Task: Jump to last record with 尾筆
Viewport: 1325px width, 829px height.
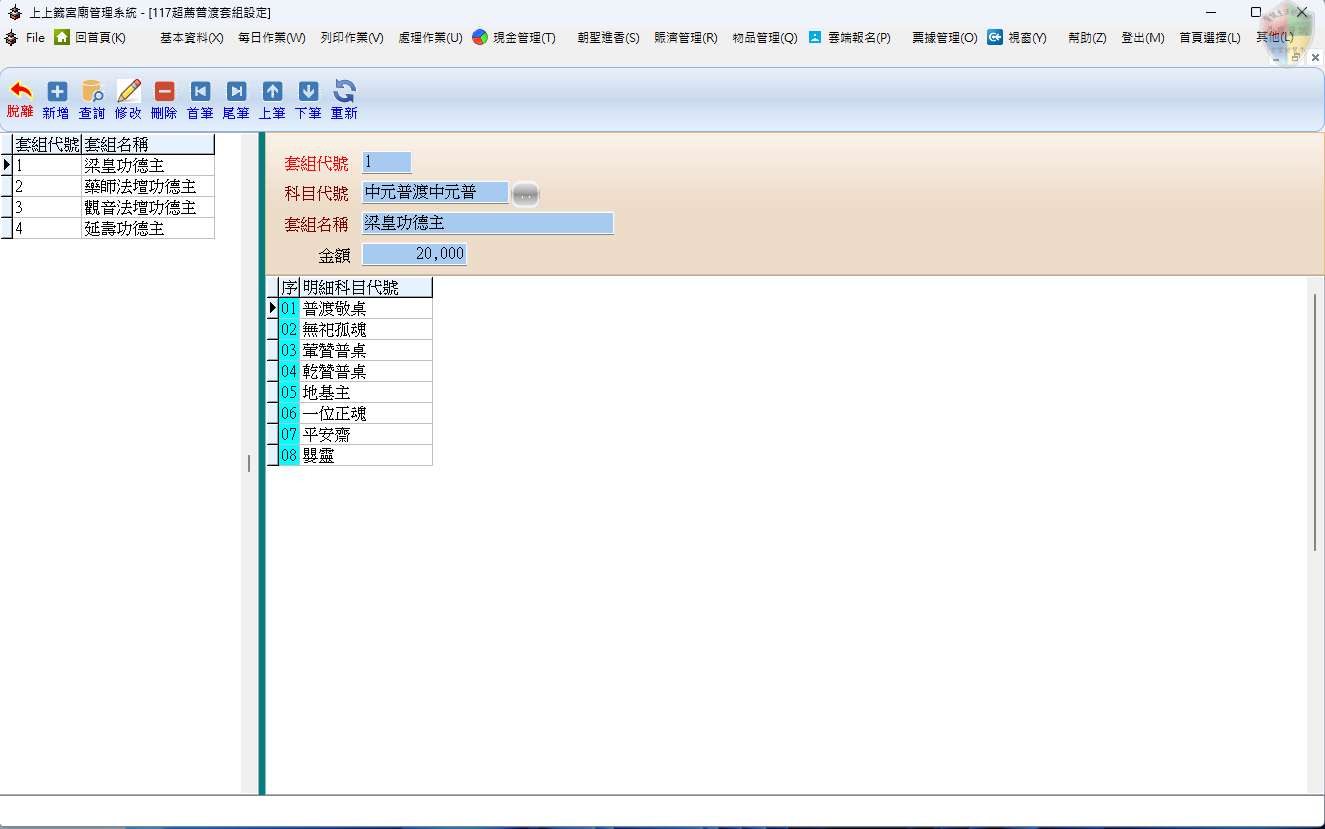Action: (236, 92)
